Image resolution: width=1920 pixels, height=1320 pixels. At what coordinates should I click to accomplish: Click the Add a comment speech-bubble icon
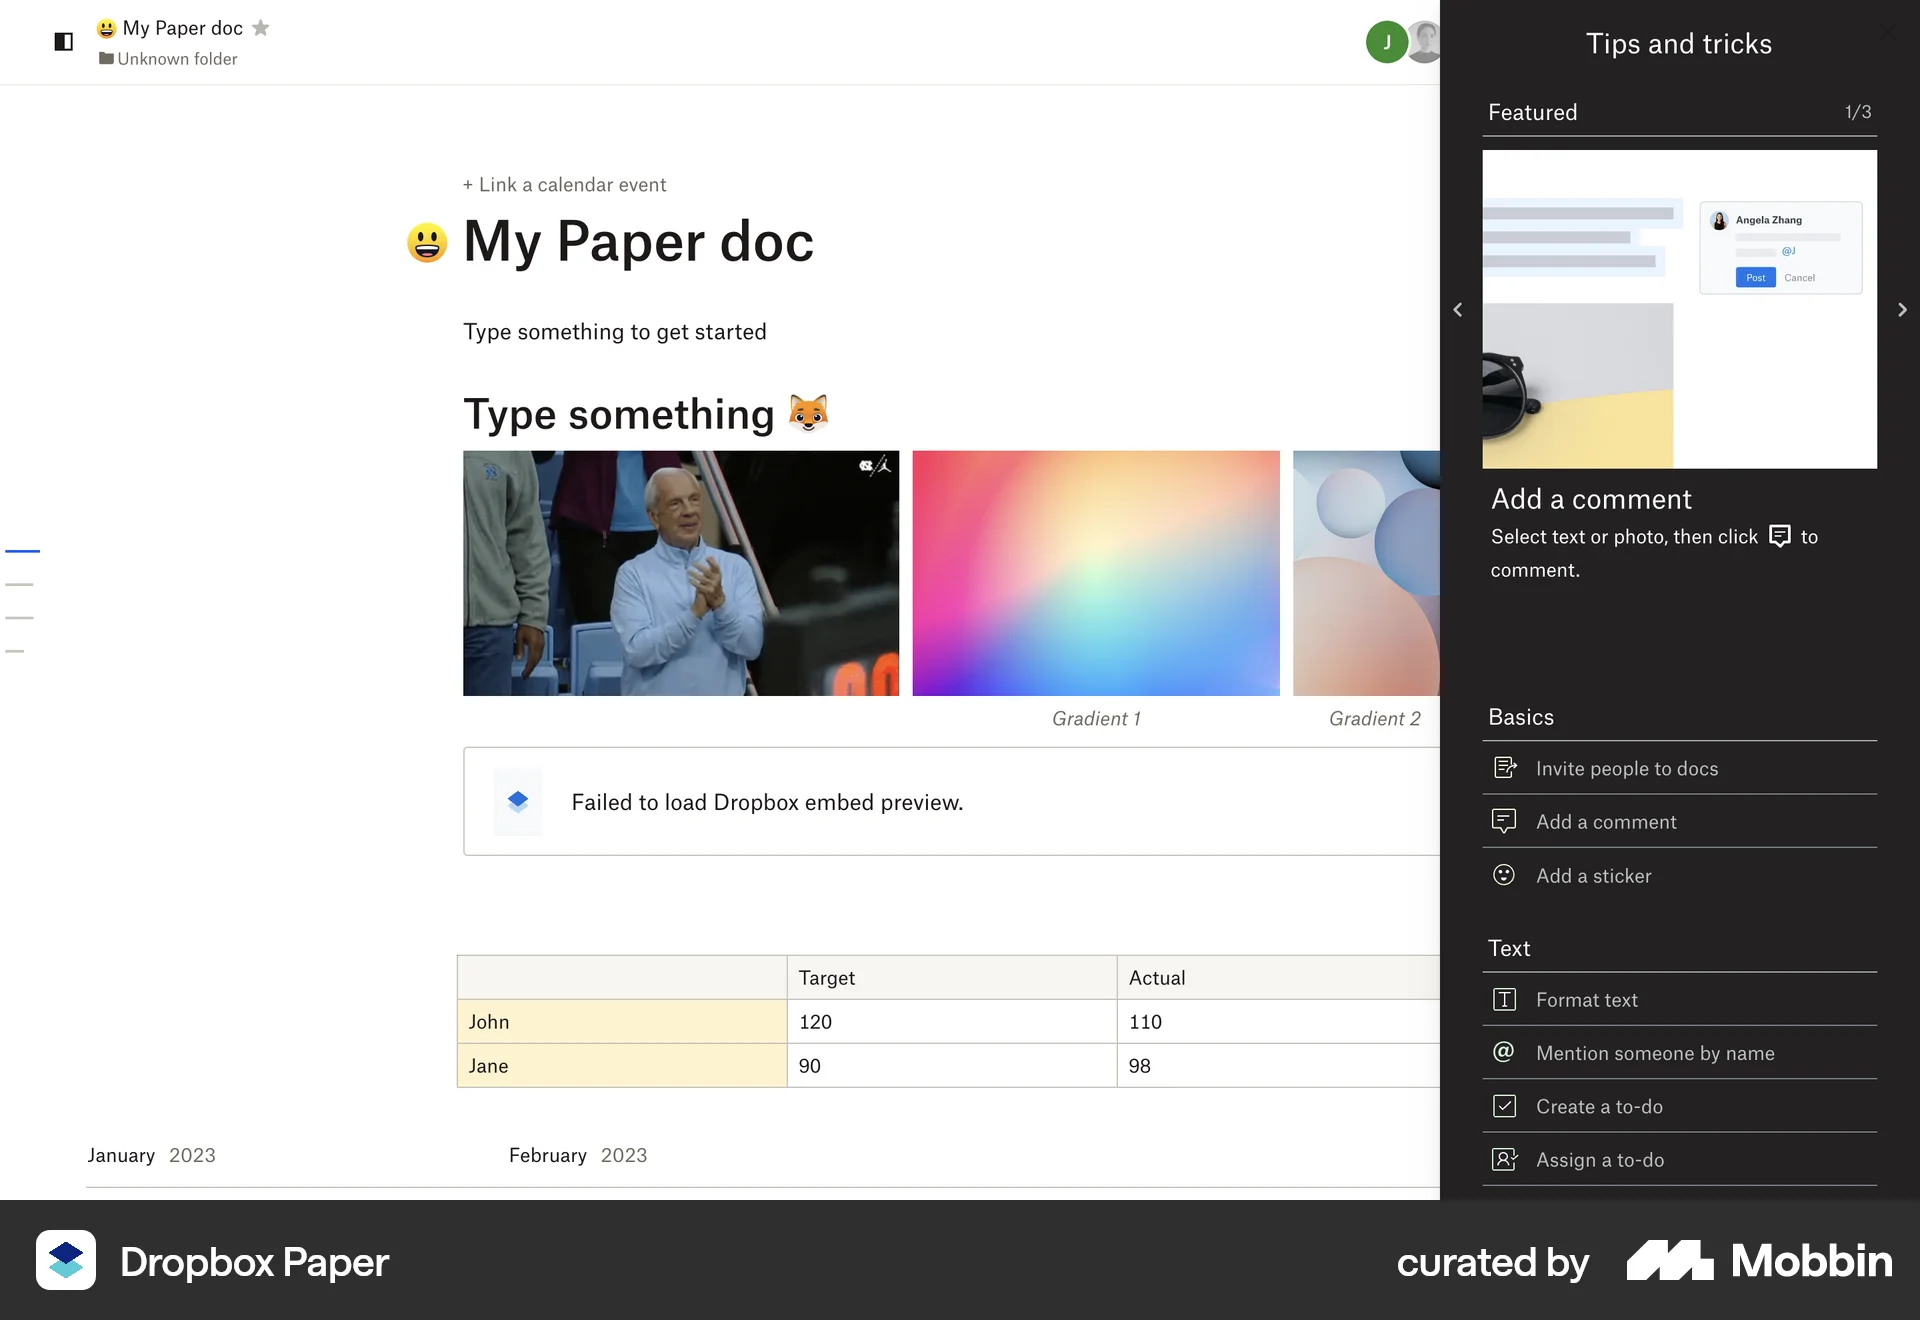click(1504, 821)
